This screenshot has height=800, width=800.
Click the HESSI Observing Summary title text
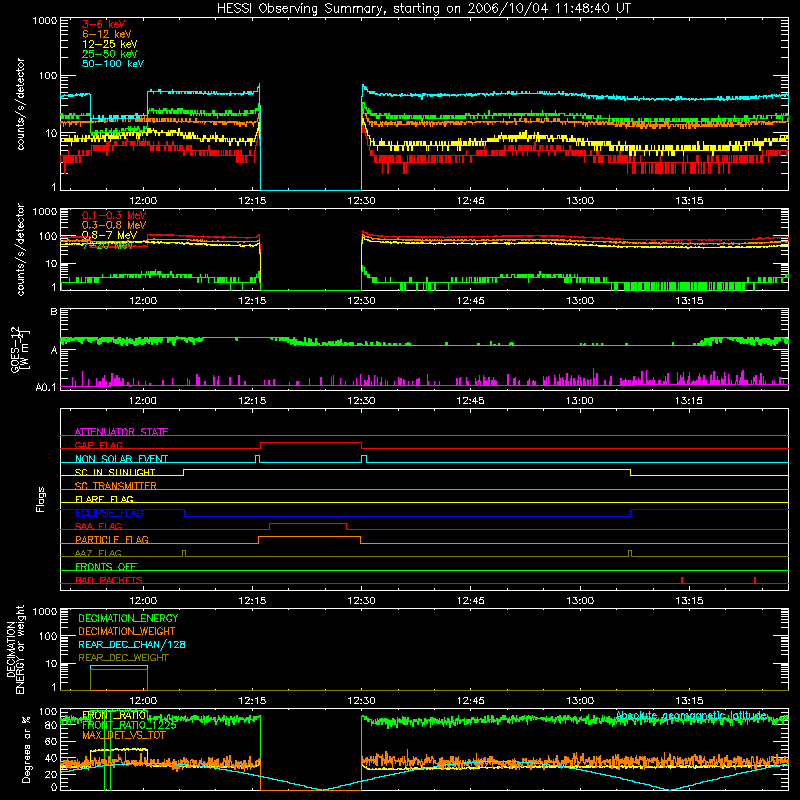(423, 9)
